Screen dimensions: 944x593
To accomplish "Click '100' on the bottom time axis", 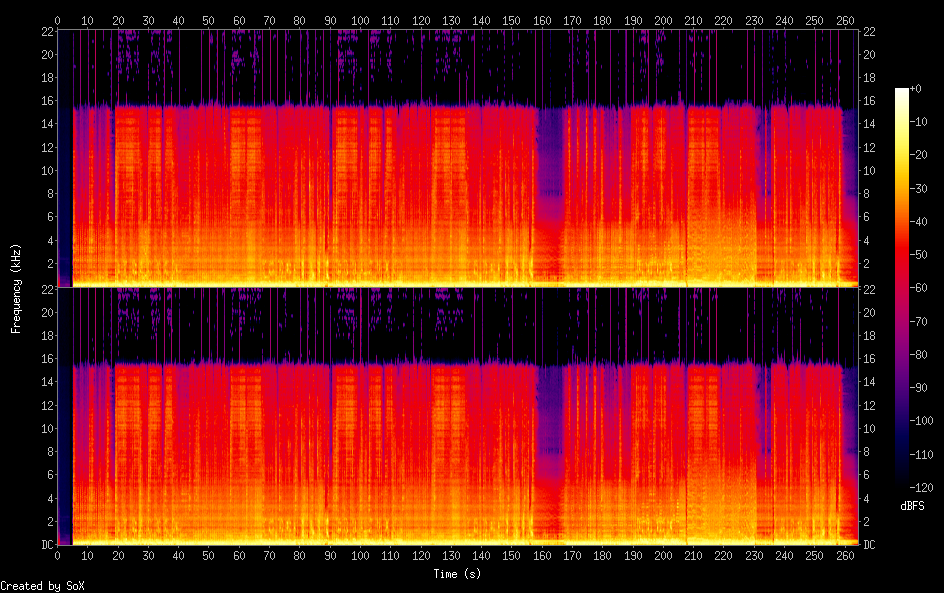I will coord(360,556).
